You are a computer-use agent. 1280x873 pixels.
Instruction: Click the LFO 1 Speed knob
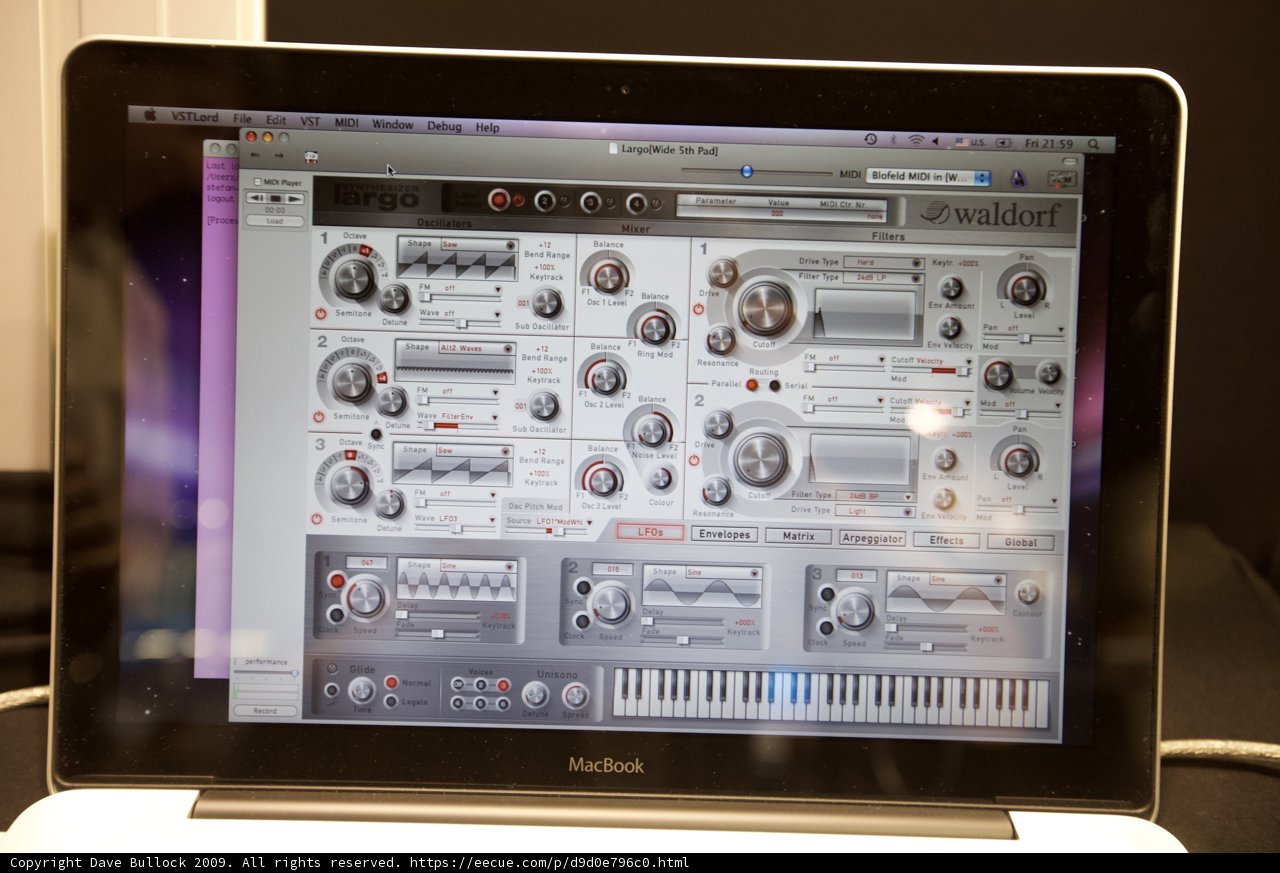coord(365,597)
